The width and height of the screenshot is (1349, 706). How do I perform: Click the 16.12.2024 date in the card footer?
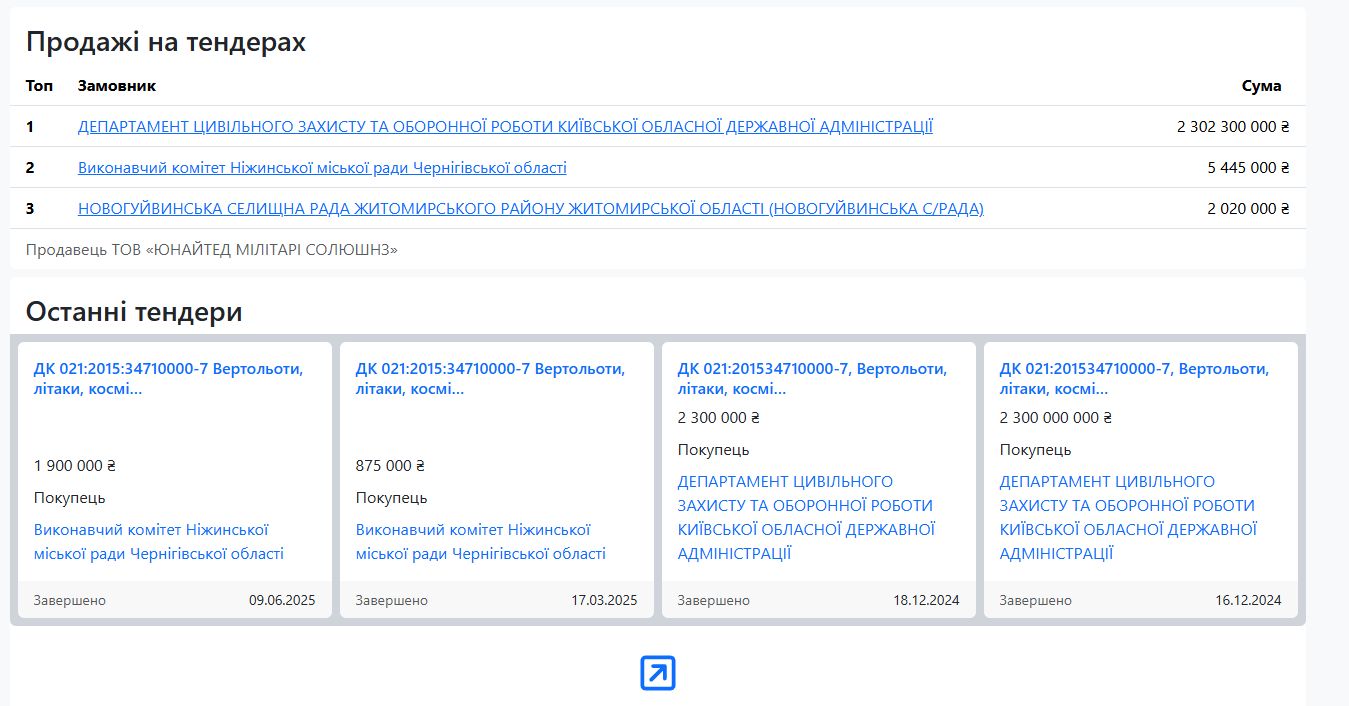1248,601
